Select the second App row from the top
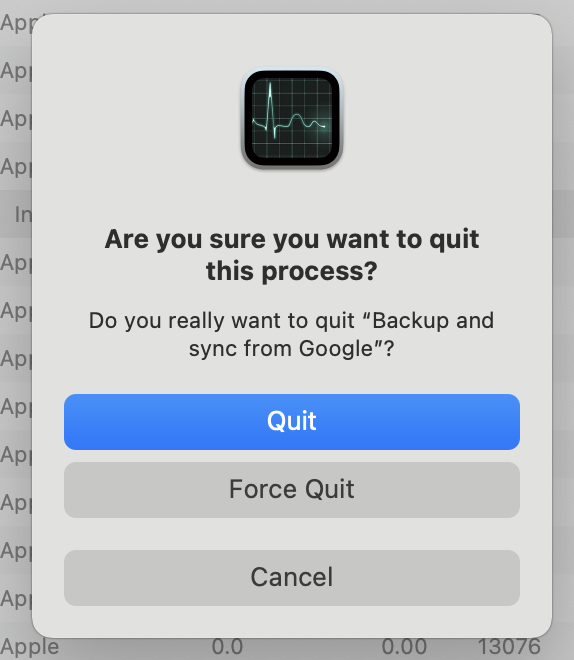Viewport: 574px width, 660px height. (16, 71)
